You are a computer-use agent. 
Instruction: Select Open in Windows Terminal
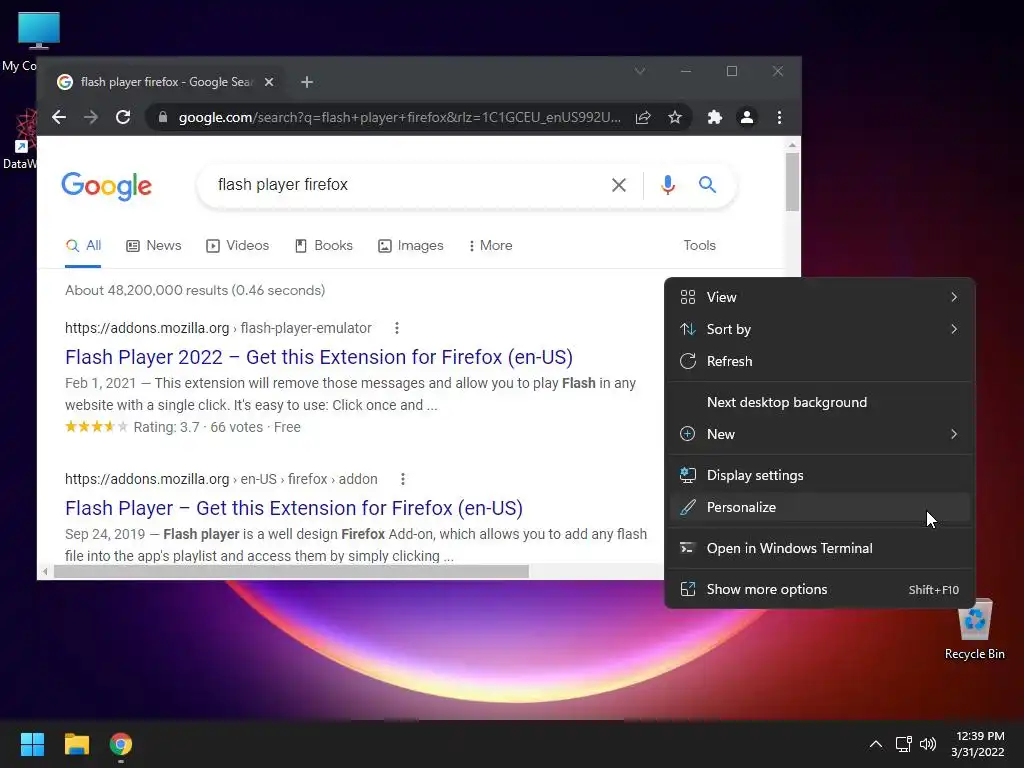tap(820, 549)
